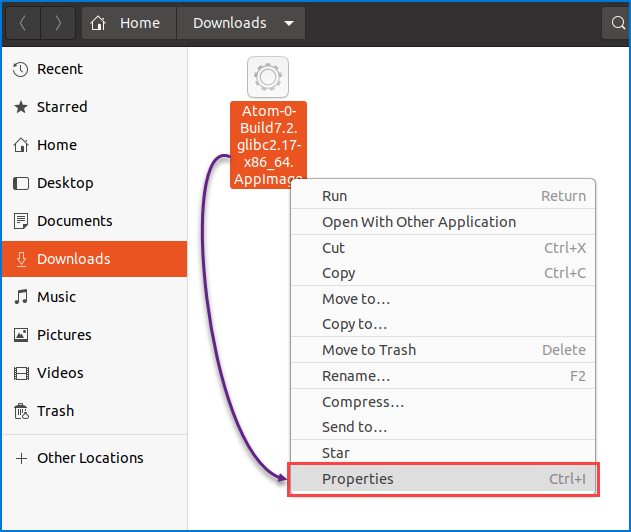Choose Copy to… in the context menu
The height and width of the screenshot is (532, 631).
tap(443, 324)
